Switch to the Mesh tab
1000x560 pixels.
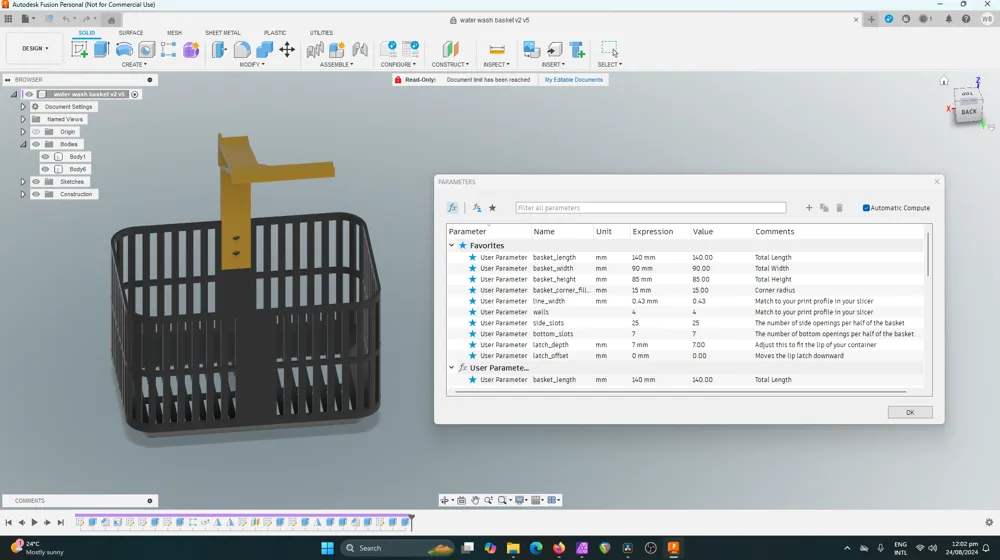tap(174, 33)
